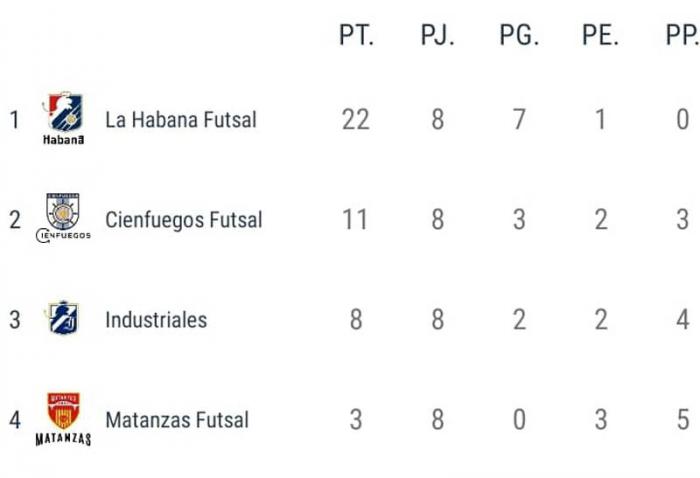Click the La Habana Futsal team logo
Viewport: 700px width, 478px height.
pos(63,119)
